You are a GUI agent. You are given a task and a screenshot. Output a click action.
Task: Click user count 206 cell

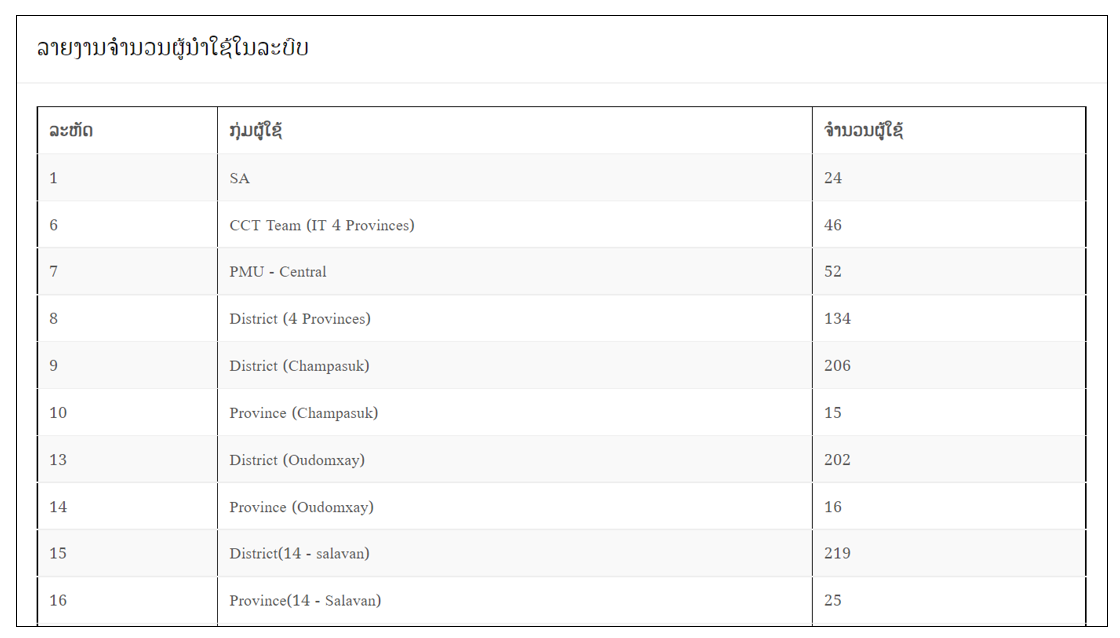point(949,366)
